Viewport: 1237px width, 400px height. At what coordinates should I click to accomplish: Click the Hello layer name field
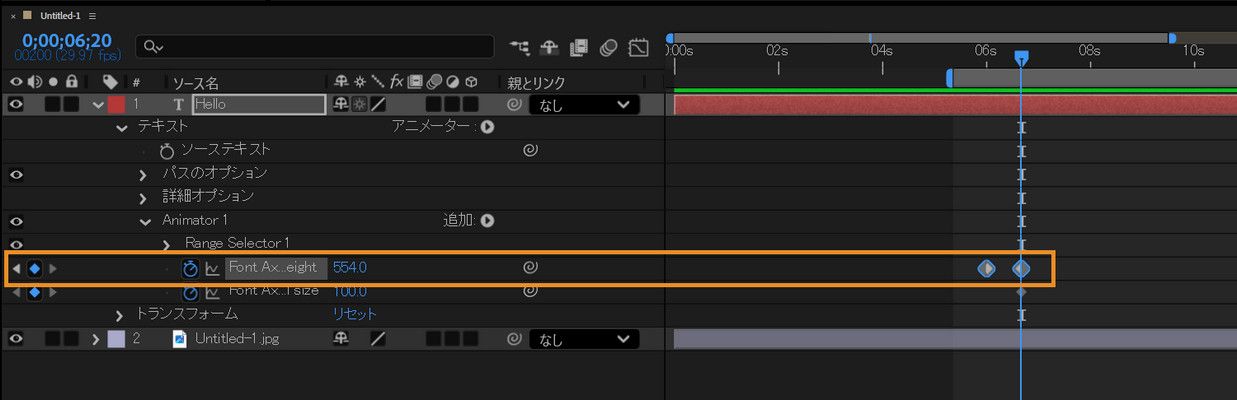[x=259, y=104]
